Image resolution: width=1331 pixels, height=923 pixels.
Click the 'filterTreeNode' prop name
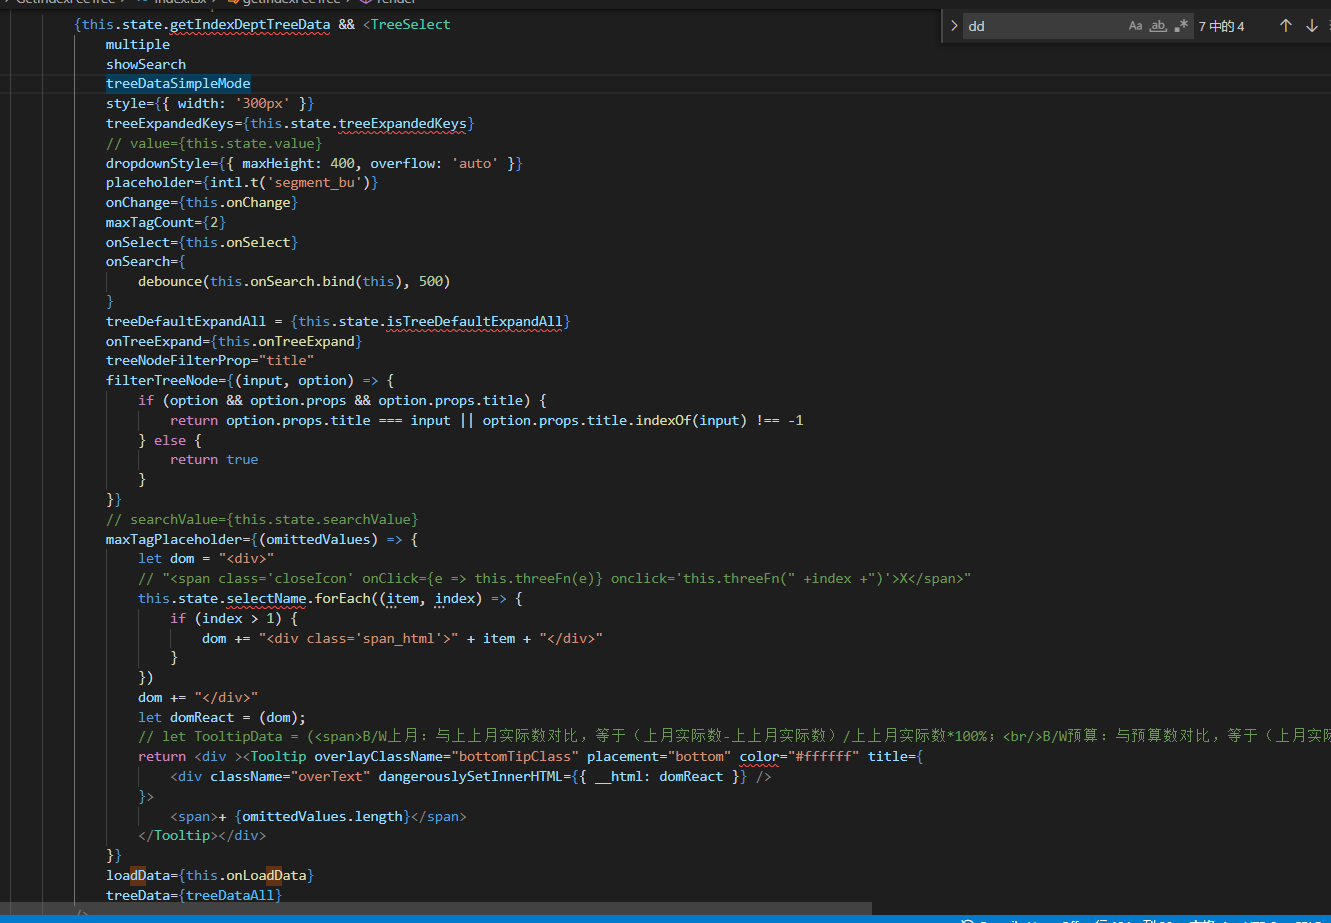[x=162, y=380]
